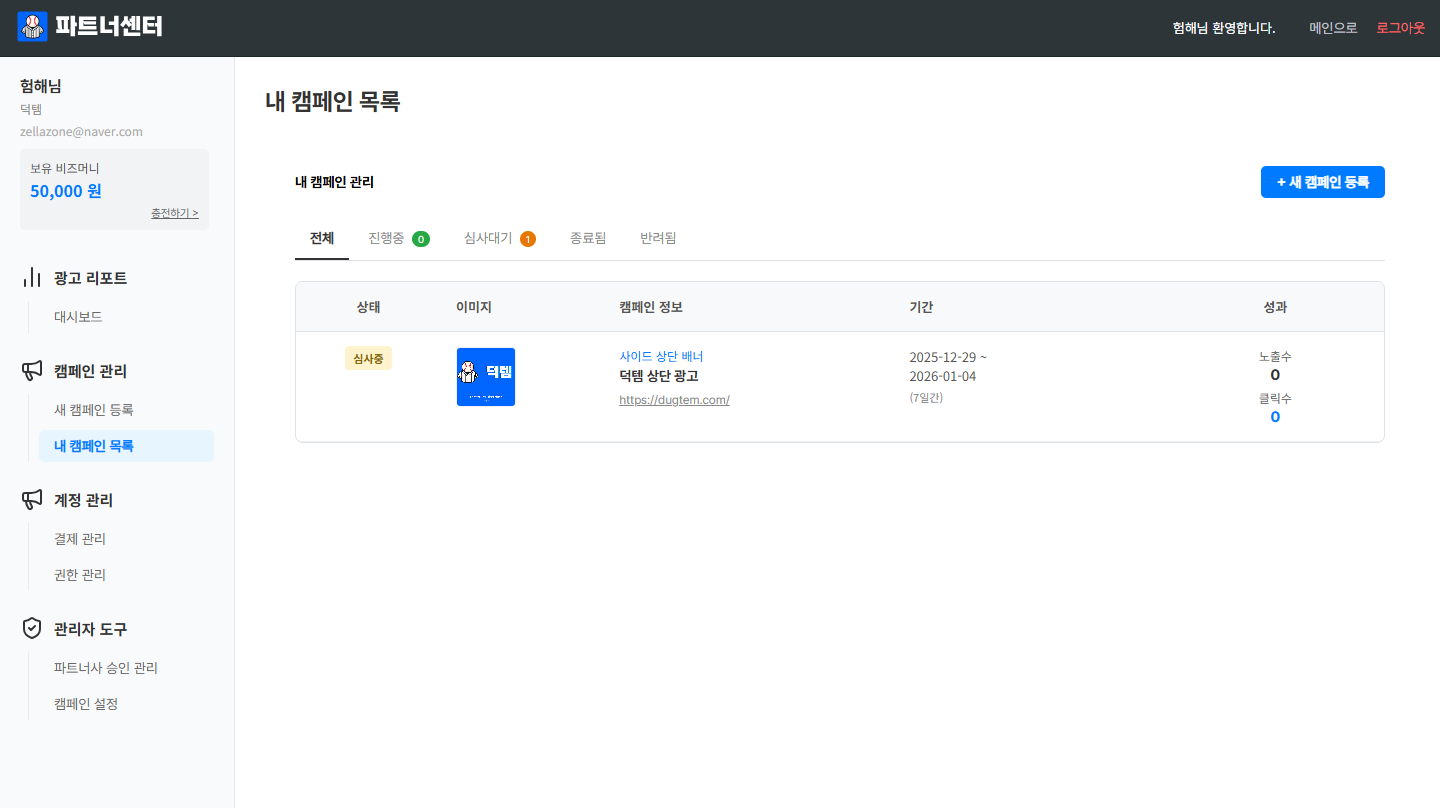The width and height of the screenshot is (1440, 808).
Task: Open 대시보드 in the sidebar
Action: coord(78,317)
